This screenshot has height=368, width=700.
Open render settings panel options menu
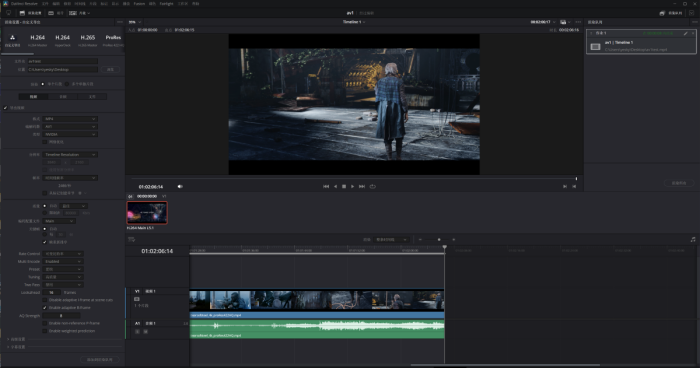(x=119, y=22)
